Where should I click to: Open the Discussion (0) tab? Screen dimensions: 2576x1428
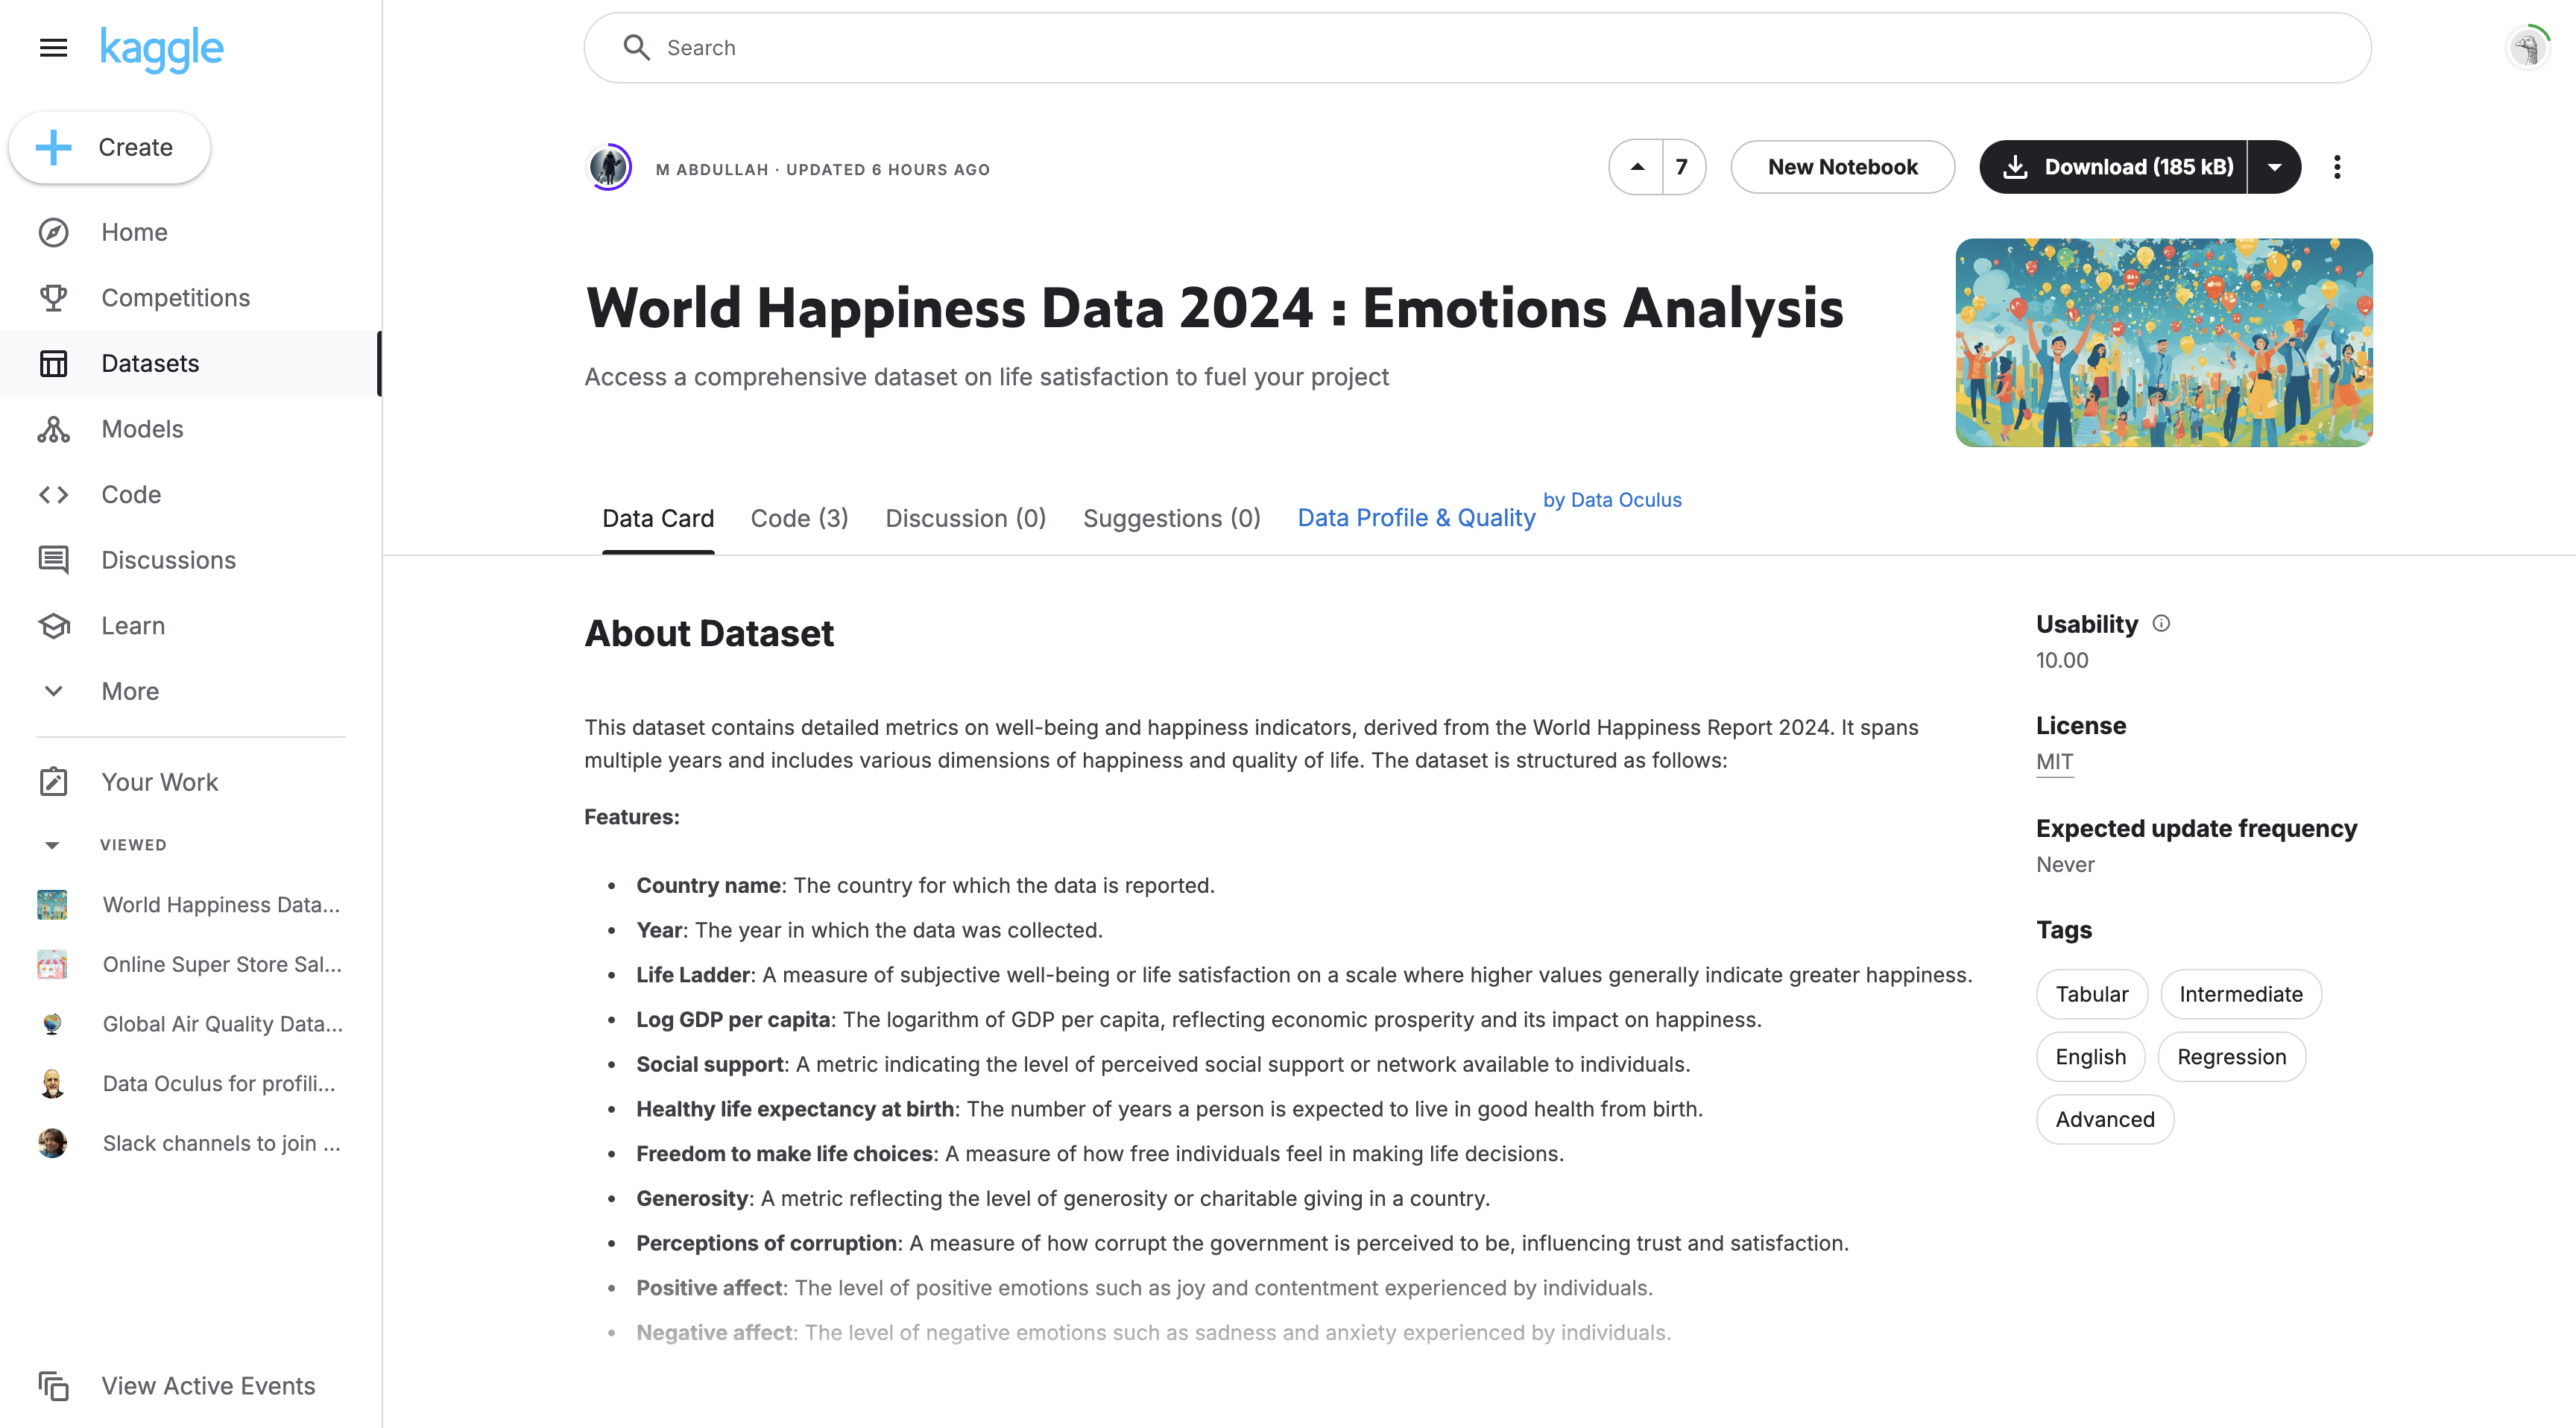coord(965,518)
